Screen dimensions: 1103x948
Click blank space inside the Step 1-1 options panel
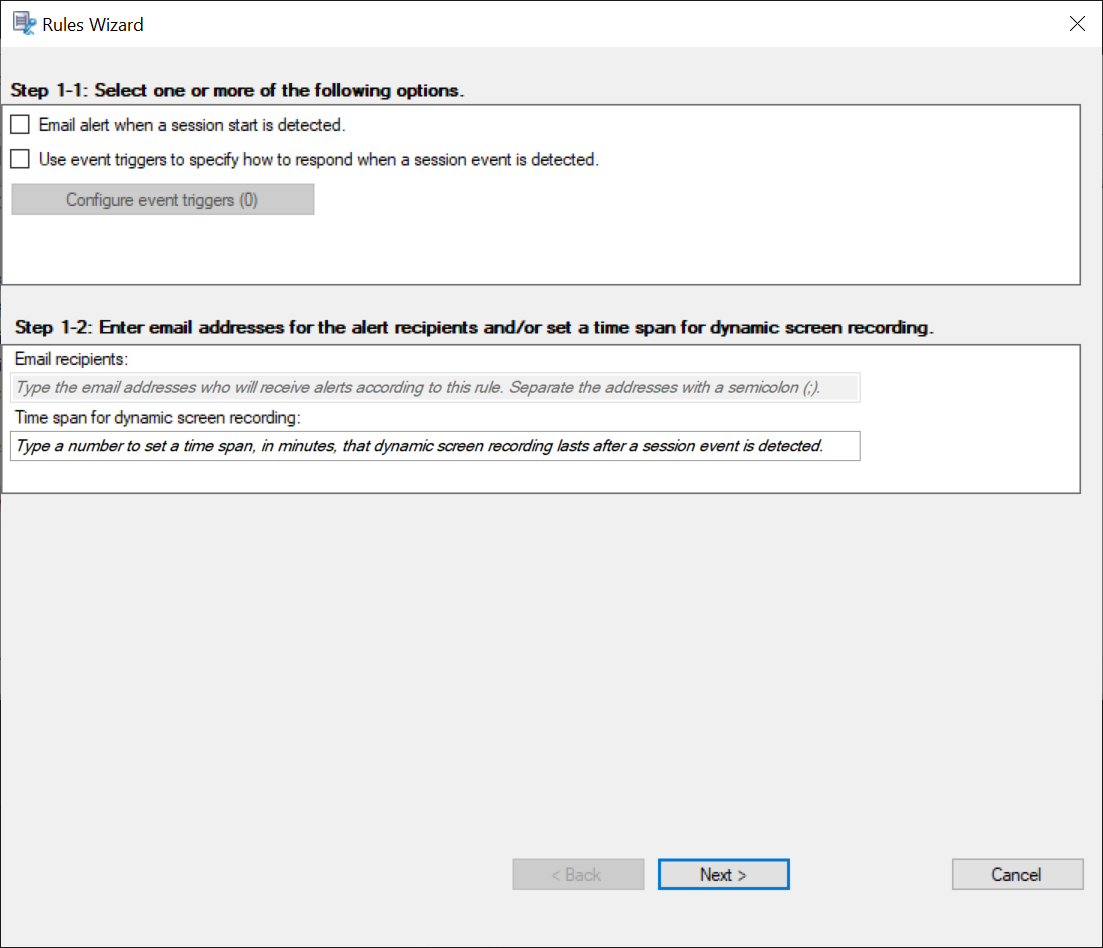[700, 240]
